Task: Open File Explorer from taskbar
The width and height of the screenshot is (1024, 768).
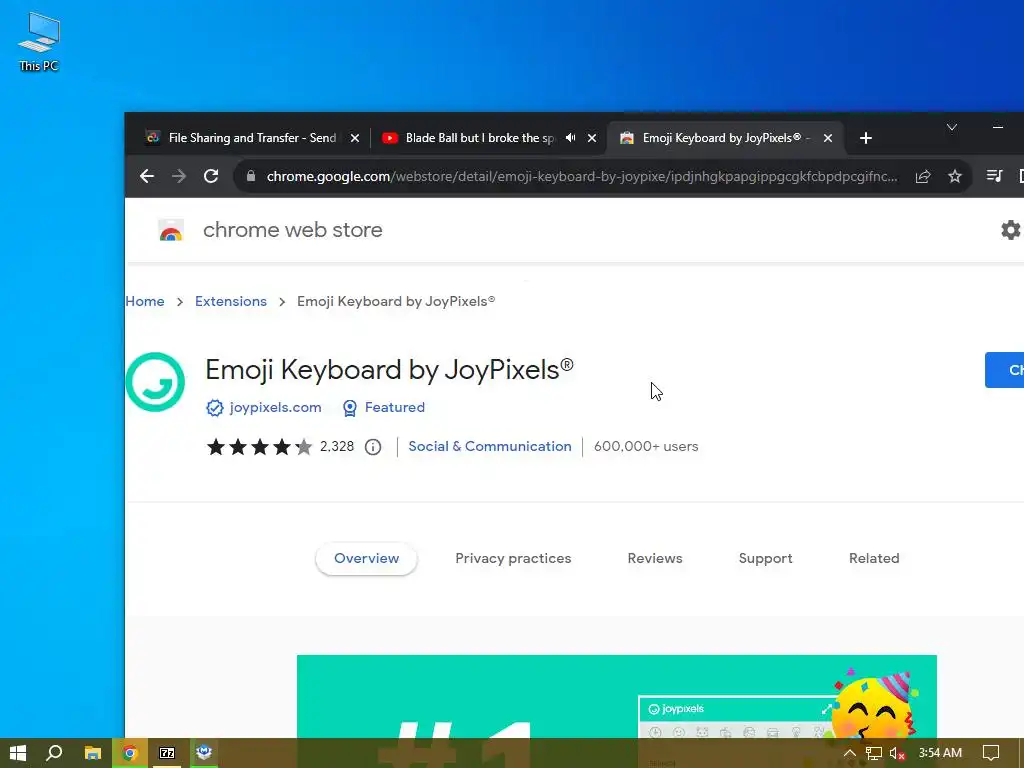Action: pos(93,753)
